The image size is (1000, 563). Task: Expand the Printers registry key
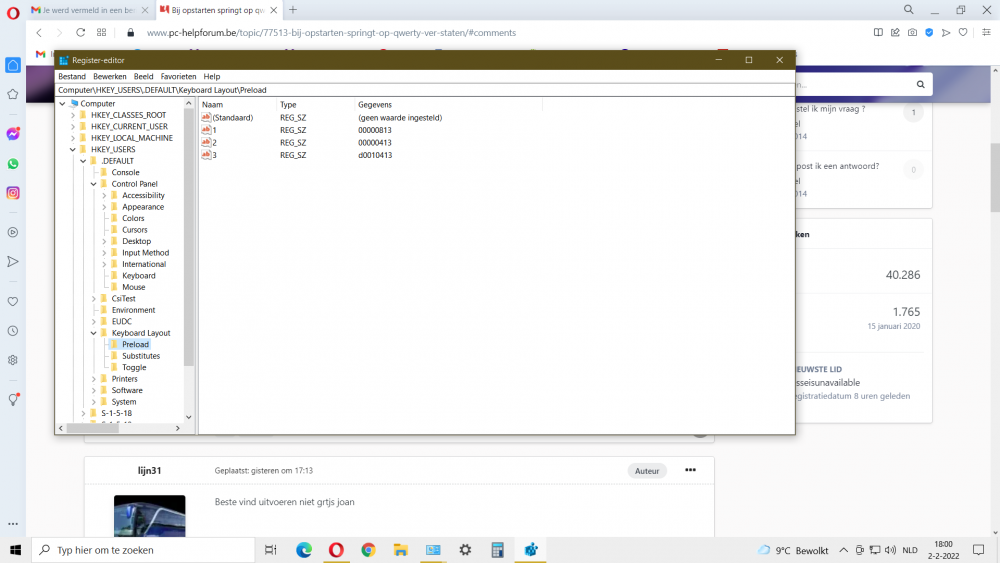[94, 379]
